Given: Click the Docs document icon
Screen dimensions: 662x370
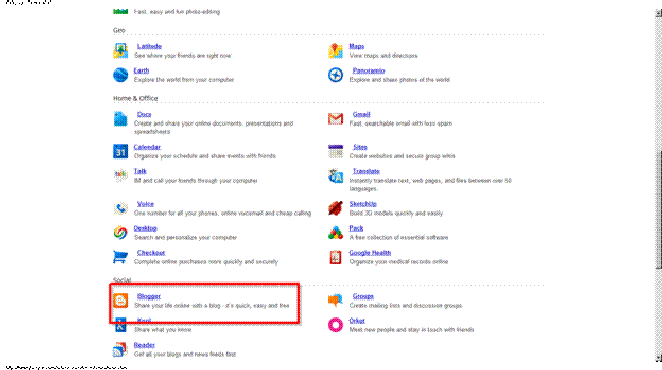Looking at the screenshot, I should pos(120,119).
